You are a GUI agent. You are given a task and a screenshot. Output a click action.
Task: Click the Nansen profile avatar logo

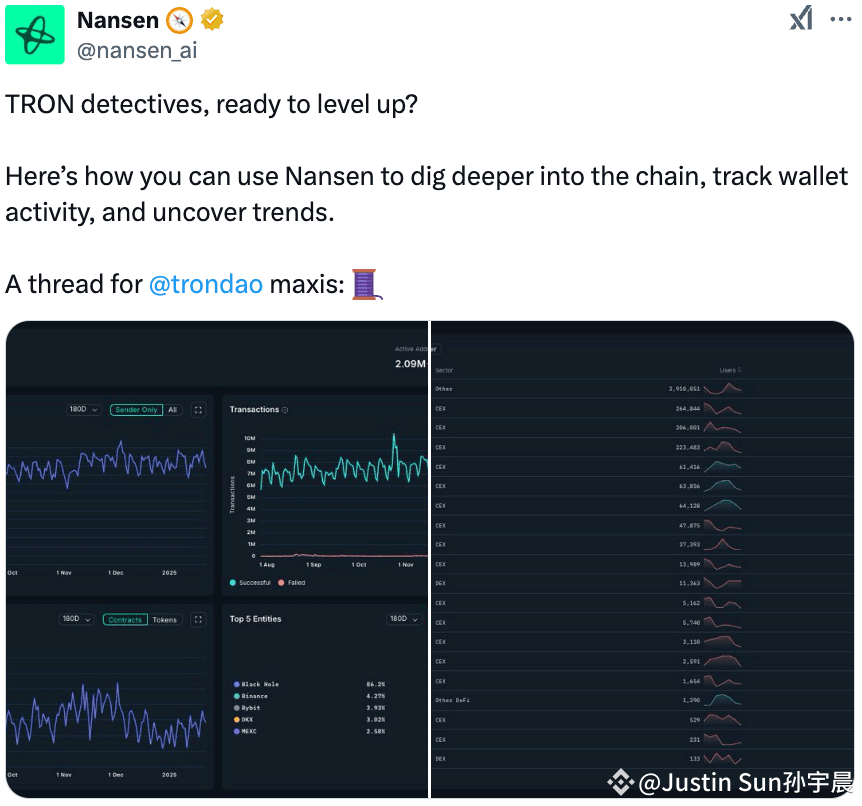pos(34,34)
